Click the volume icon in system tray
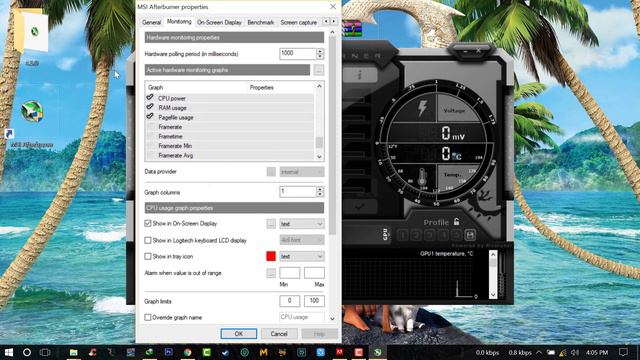640x360 pixels. pyautogui.click(x=575, y=352)
